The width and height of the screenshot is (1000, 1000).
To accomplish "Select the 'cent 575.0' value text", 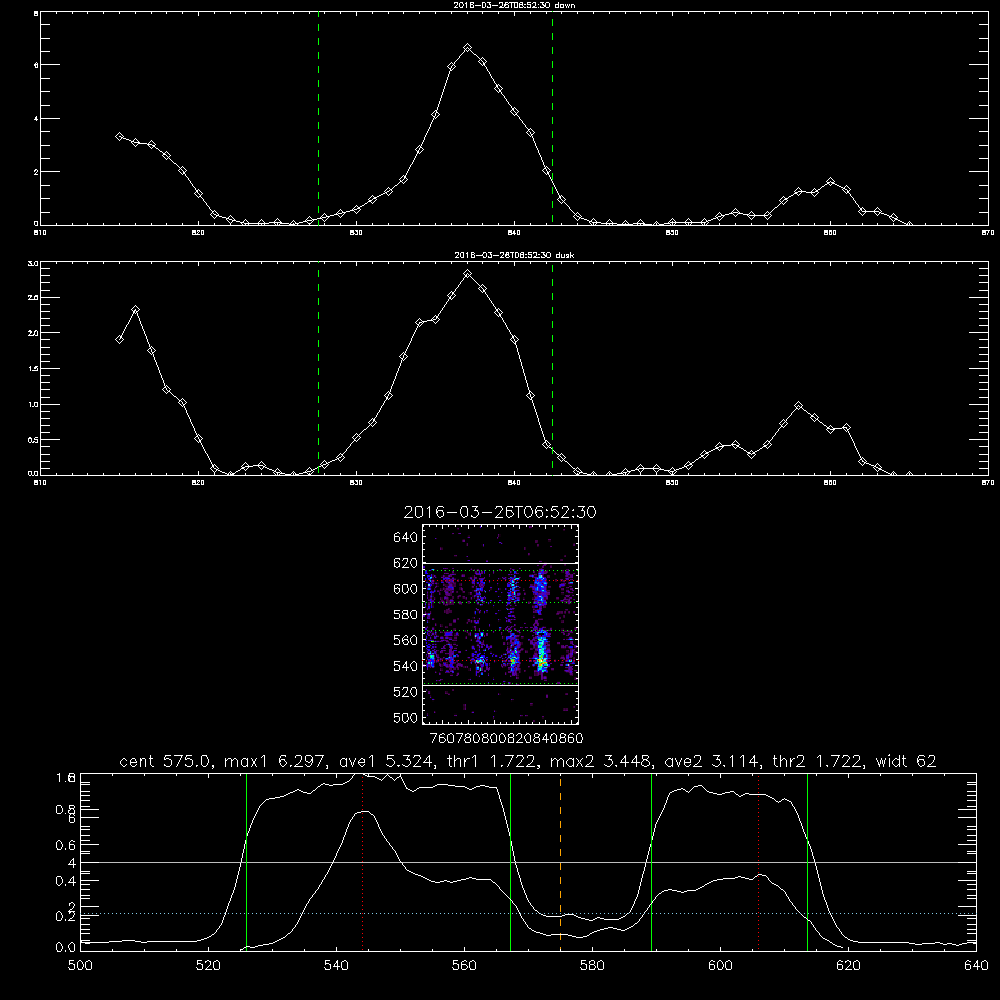I will [x=166, y=761].
